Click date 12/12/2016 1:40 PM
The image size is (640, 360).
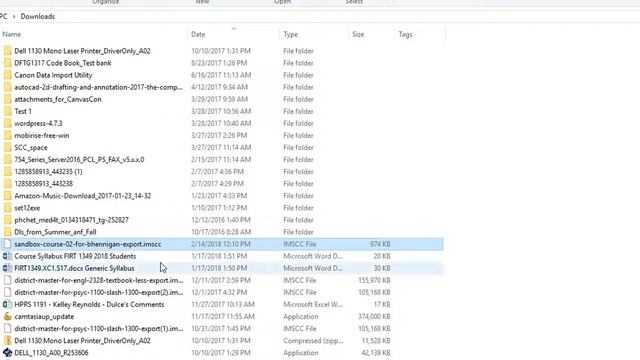tap(221, 220)
